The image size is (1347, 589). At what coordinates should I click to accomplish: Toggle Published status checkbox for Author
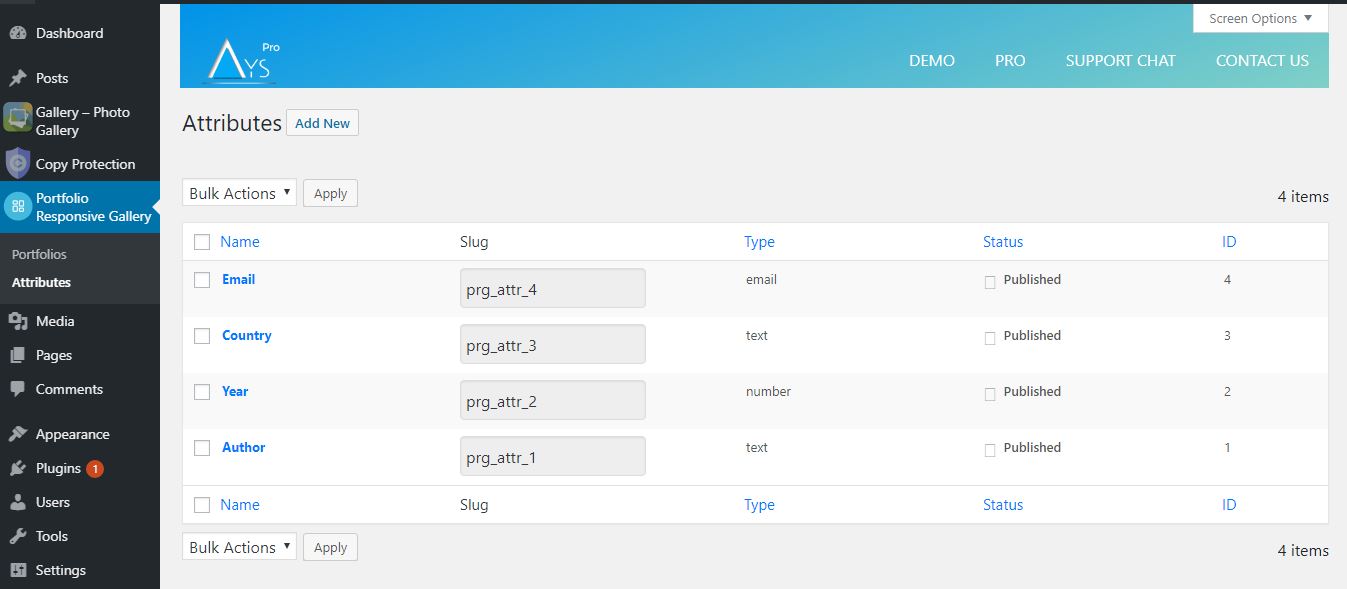click(x=990, y=450)
